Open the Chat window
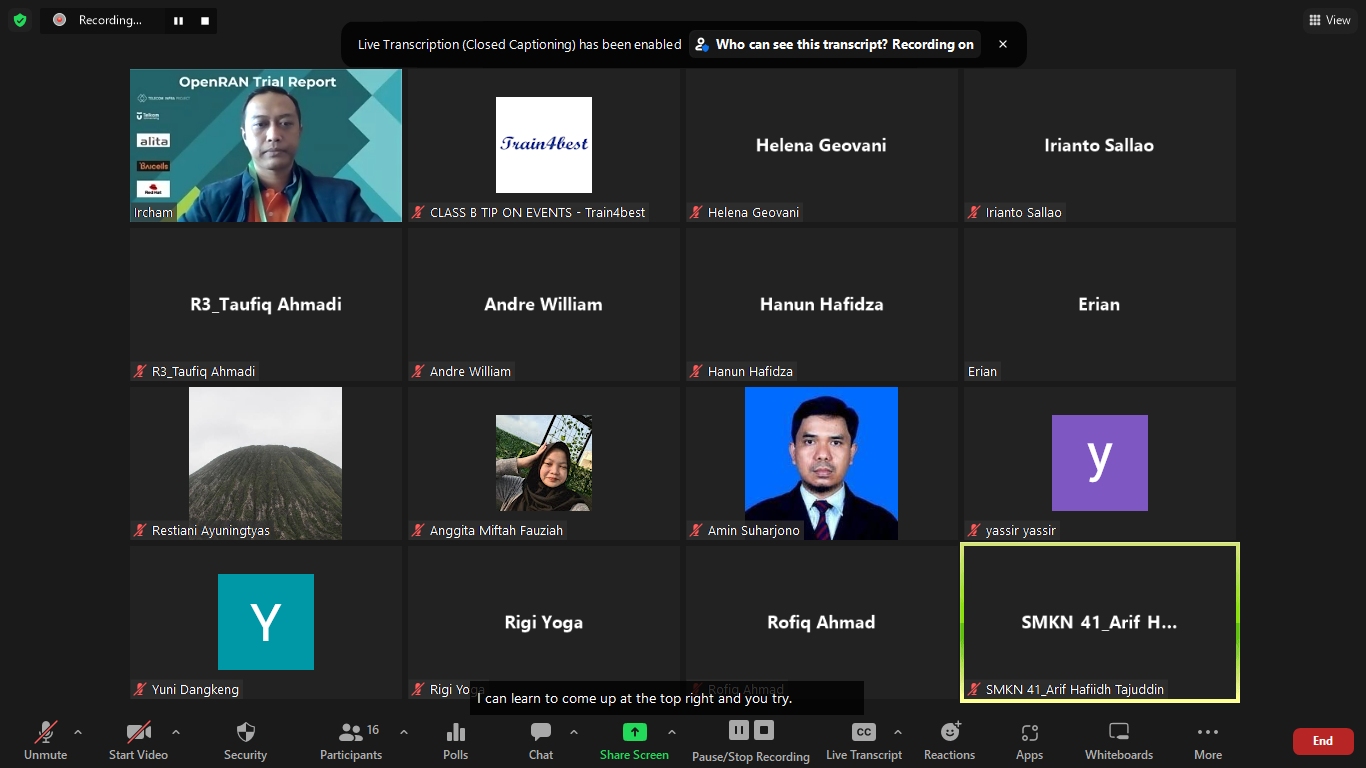Screen dimensions: 1366x768 (541, 733)
